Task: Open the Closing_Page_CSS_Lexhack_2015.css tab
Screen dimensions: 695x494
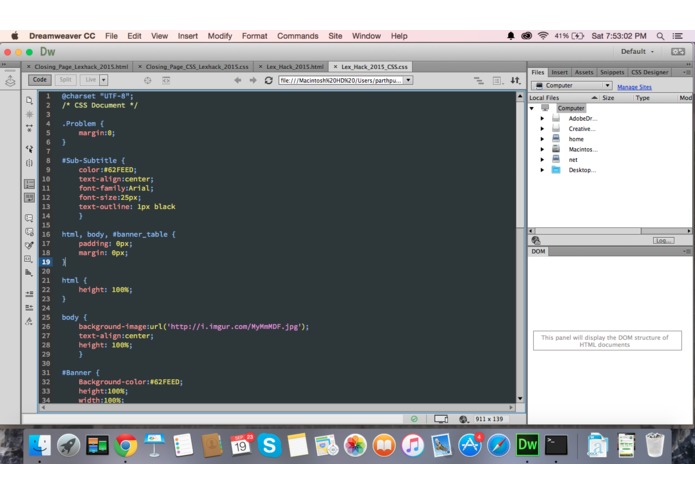Action: tap(193, 67)
